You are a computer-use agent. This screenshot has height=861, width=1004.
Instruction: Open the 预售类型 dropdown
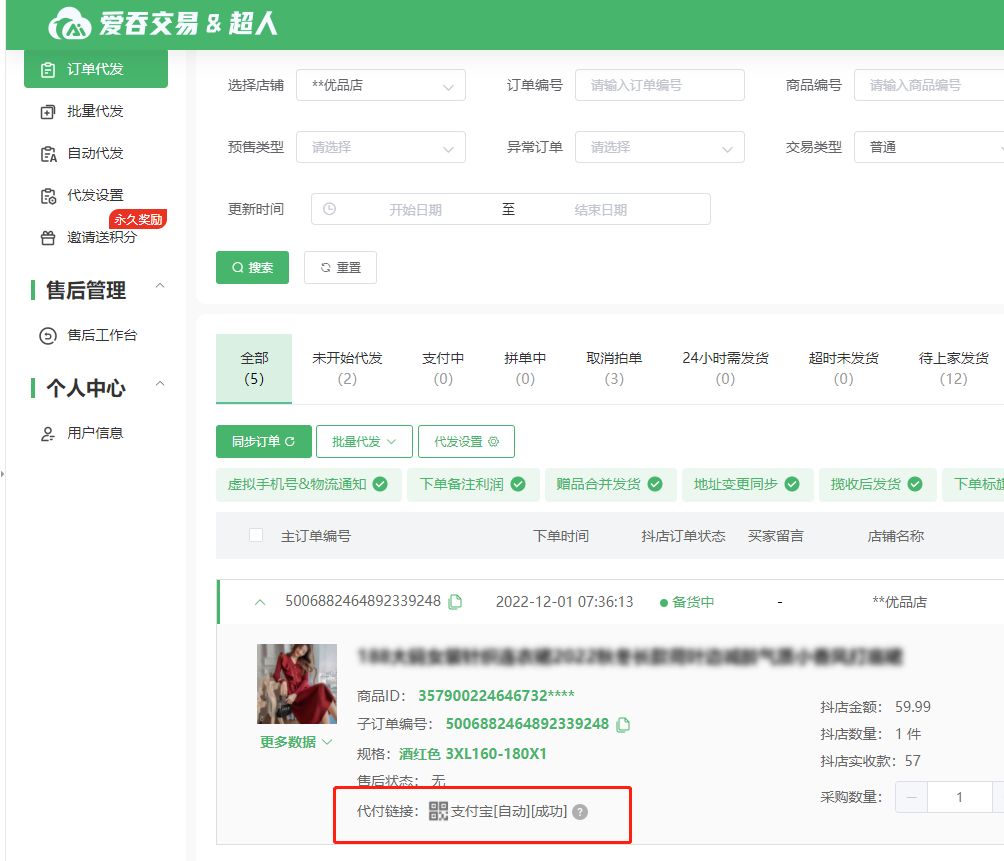point(381,147)
